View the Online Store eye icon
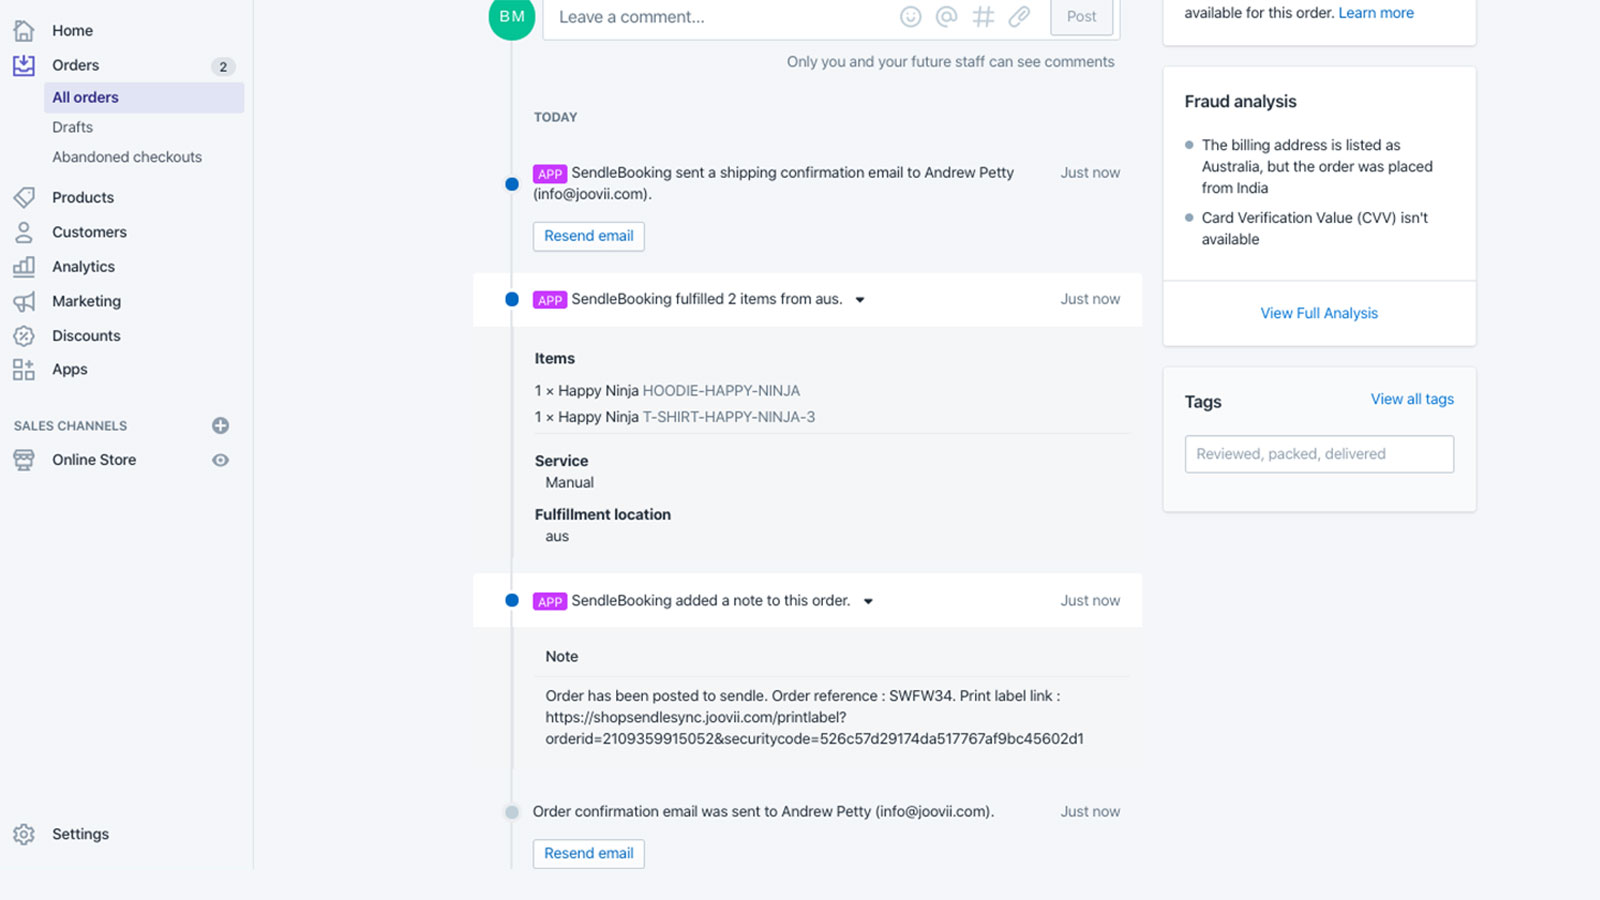 tap(221, 460)
